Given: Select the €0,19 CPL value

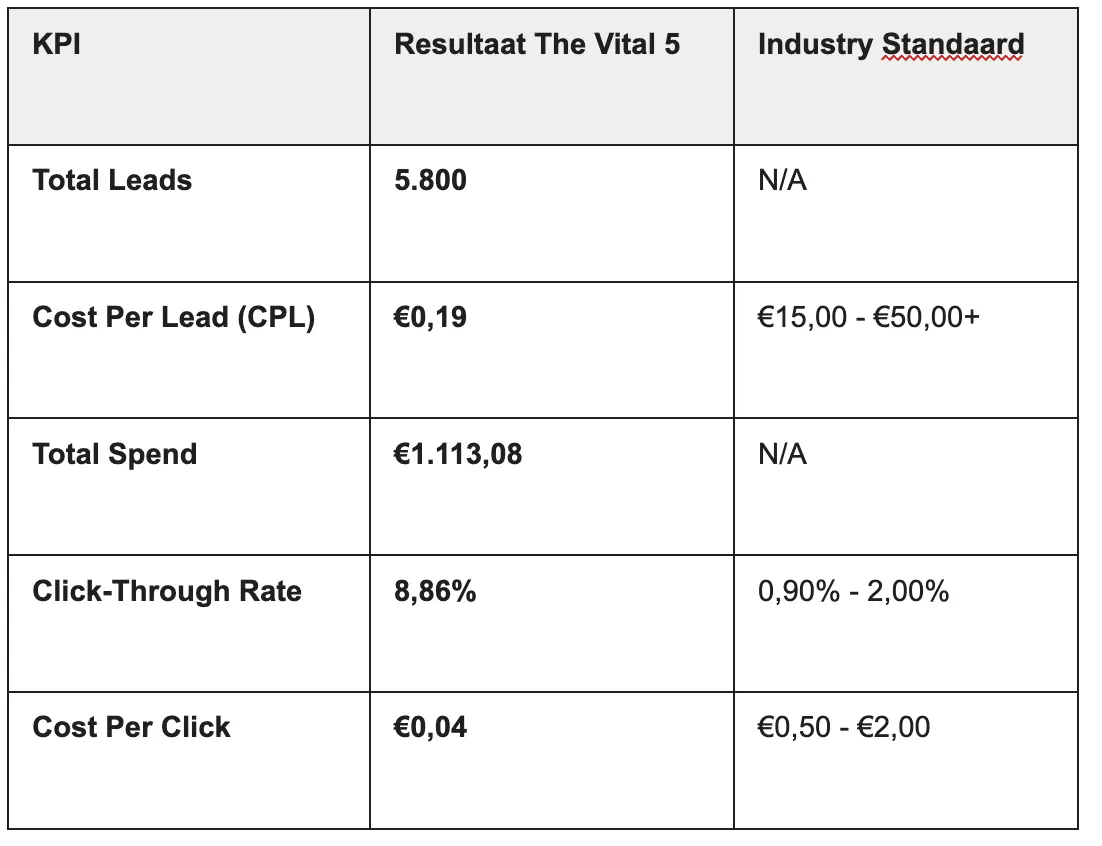Looking at the screenshot, I should (x=430, y=318).
